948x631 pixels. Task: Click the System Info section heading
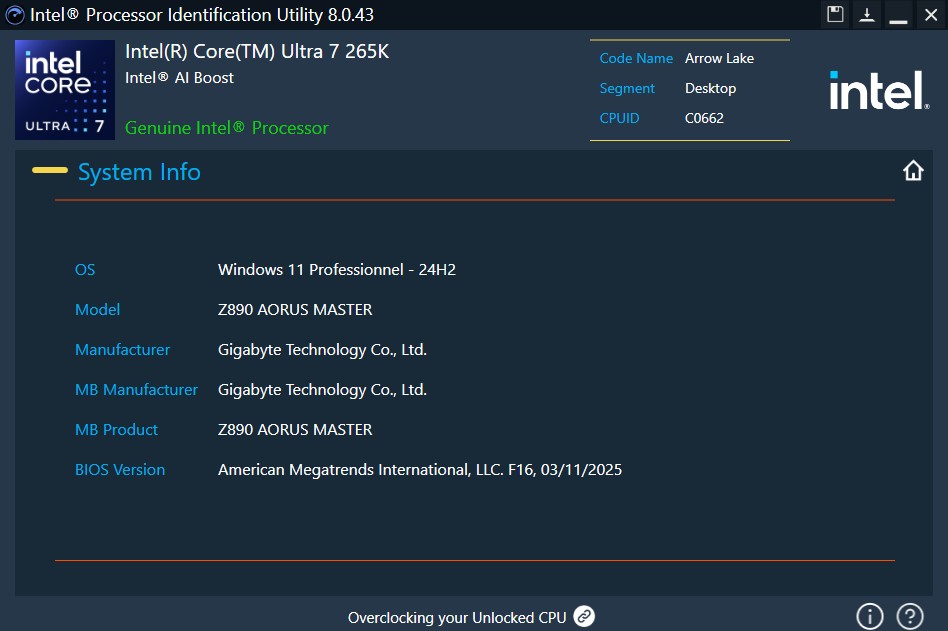139,172
